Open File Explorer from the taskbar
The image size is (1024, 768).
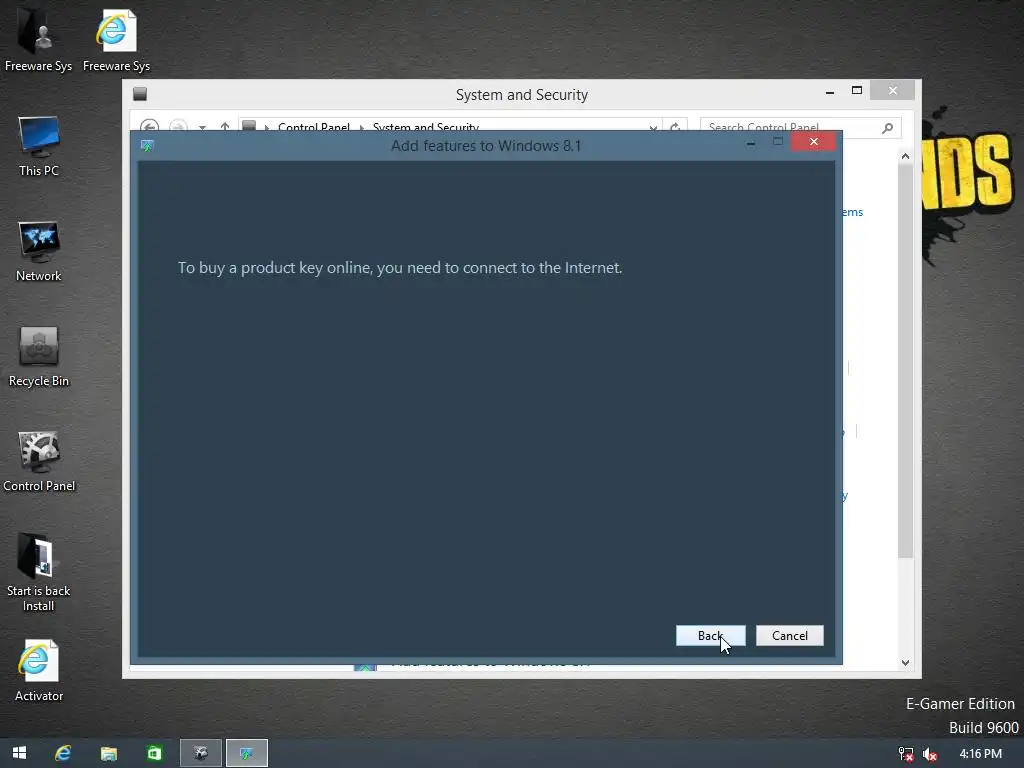pyautogui.click(x=108, y=753)
